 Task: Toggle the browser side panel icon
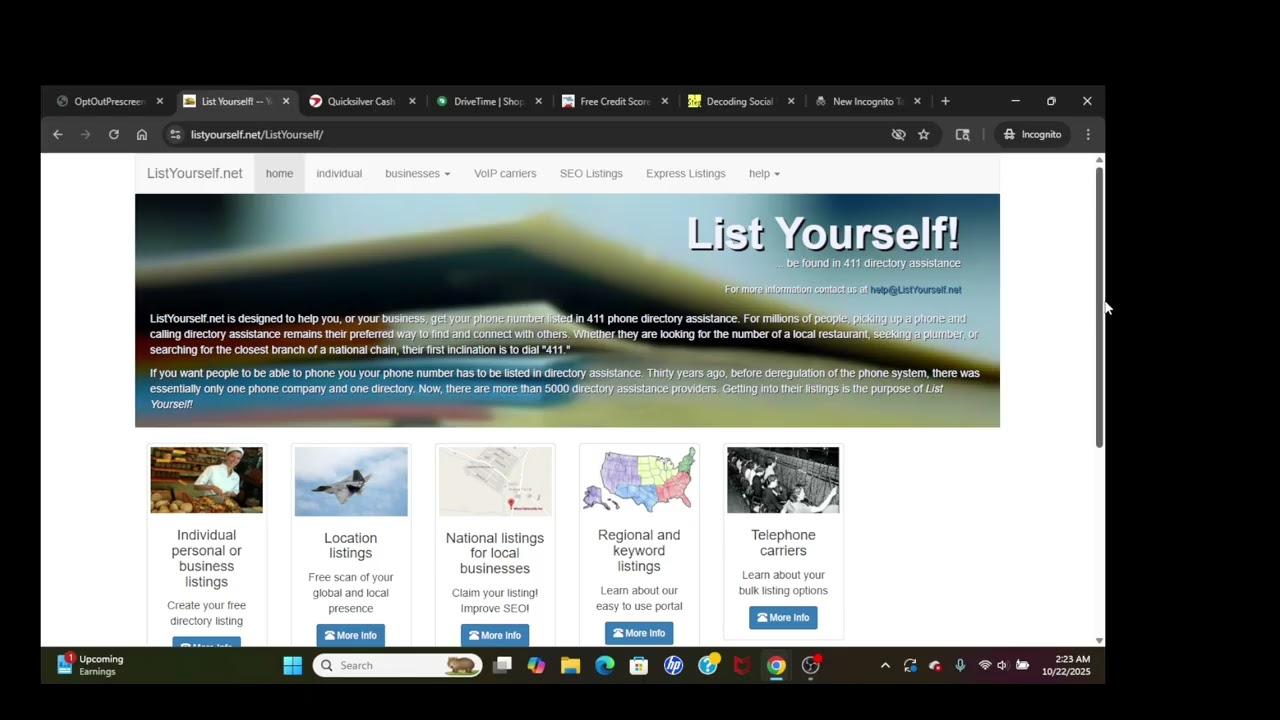click(x=963, y=134)
